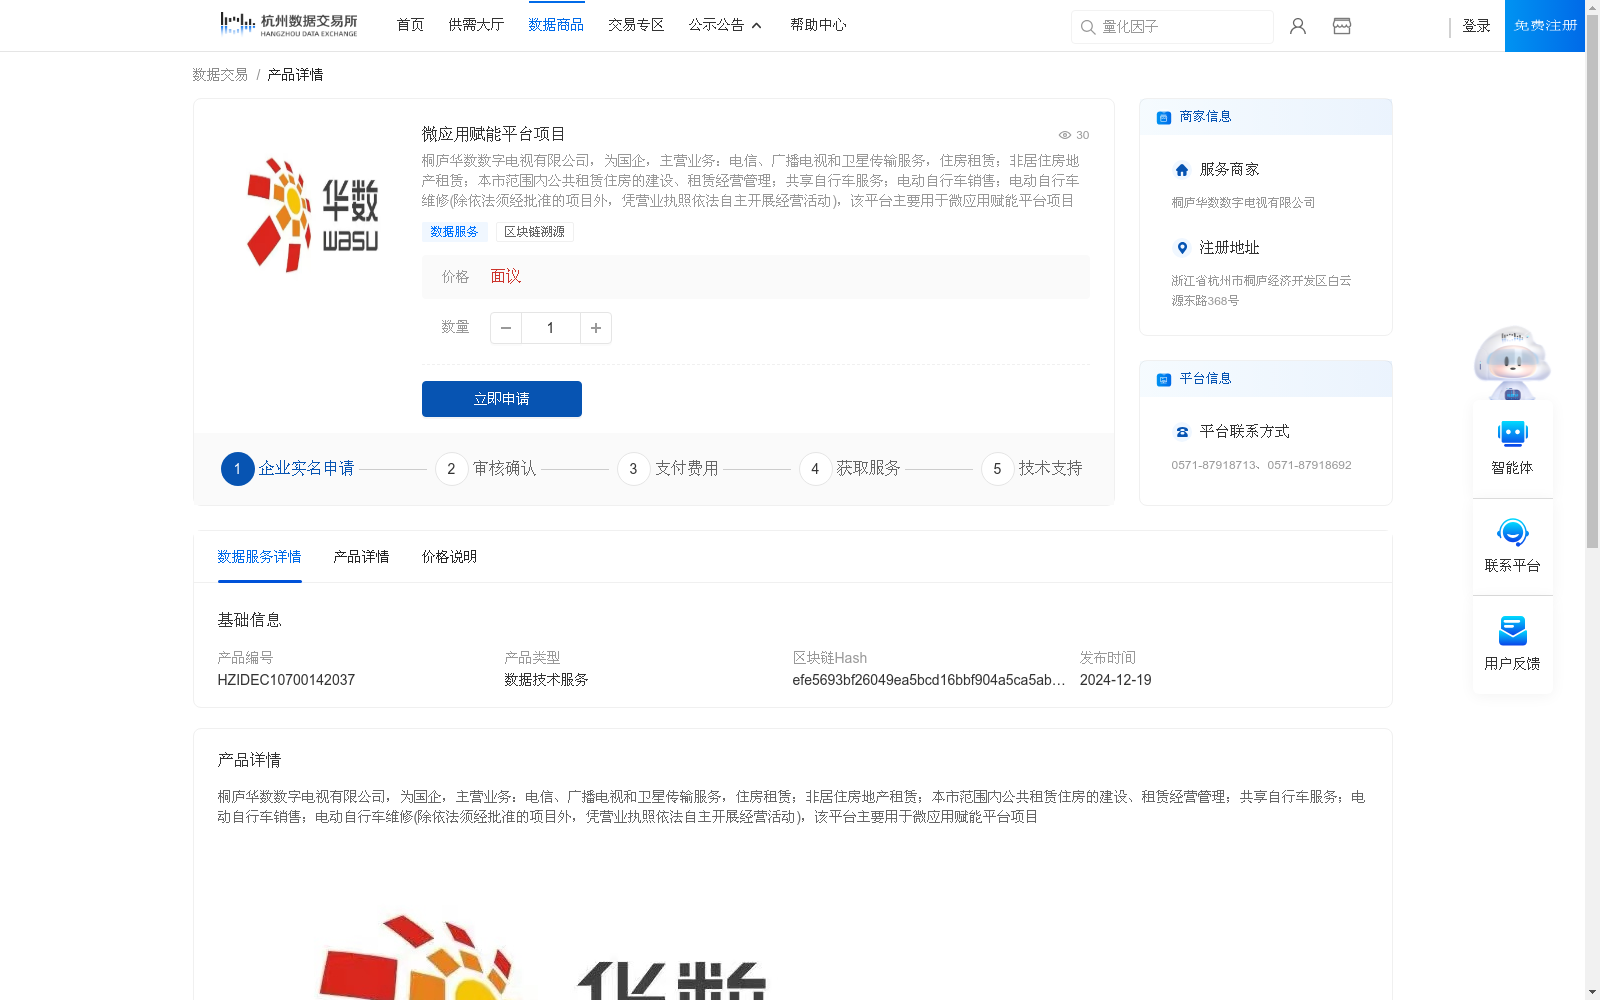Viewport: 1600px width, 1000px height.
Task: Click the blockchain hash value
Action: point(929,680)
